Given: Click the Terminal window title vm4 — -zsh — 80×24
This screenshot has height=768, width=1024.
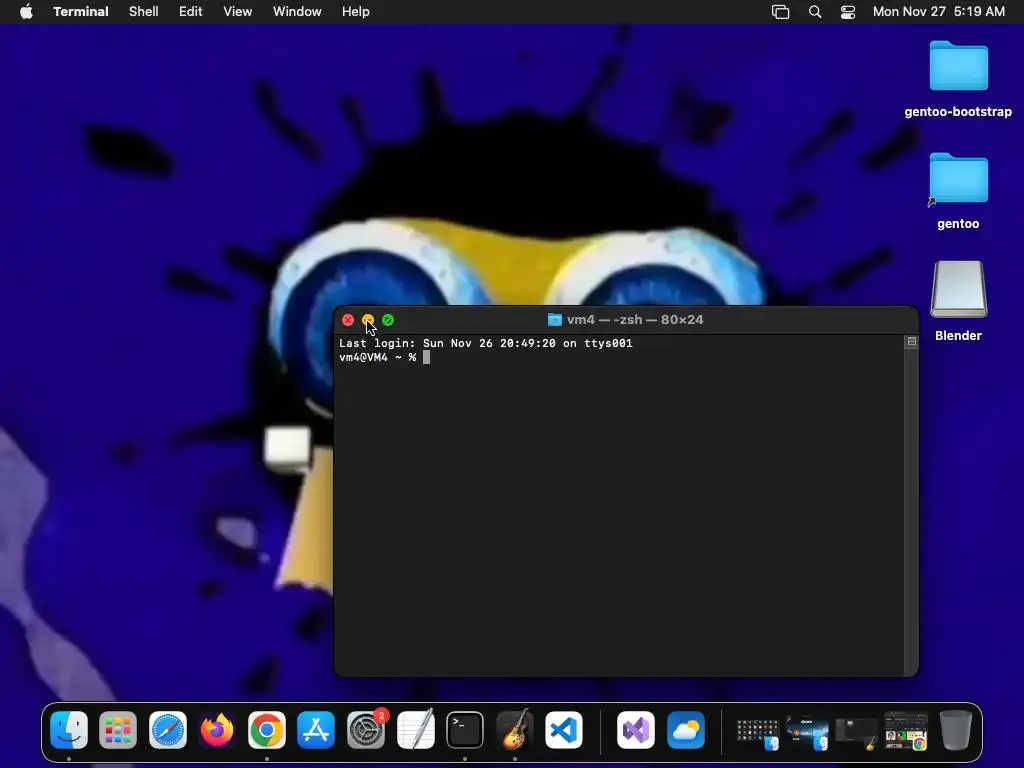Looking at the screenshot, I should pyautogui.click(x=635, y=320).
